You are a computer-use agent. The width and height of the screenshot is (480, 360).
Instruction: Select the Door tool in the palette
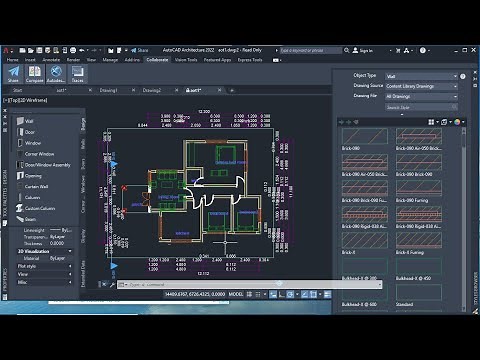coord(26,132)
